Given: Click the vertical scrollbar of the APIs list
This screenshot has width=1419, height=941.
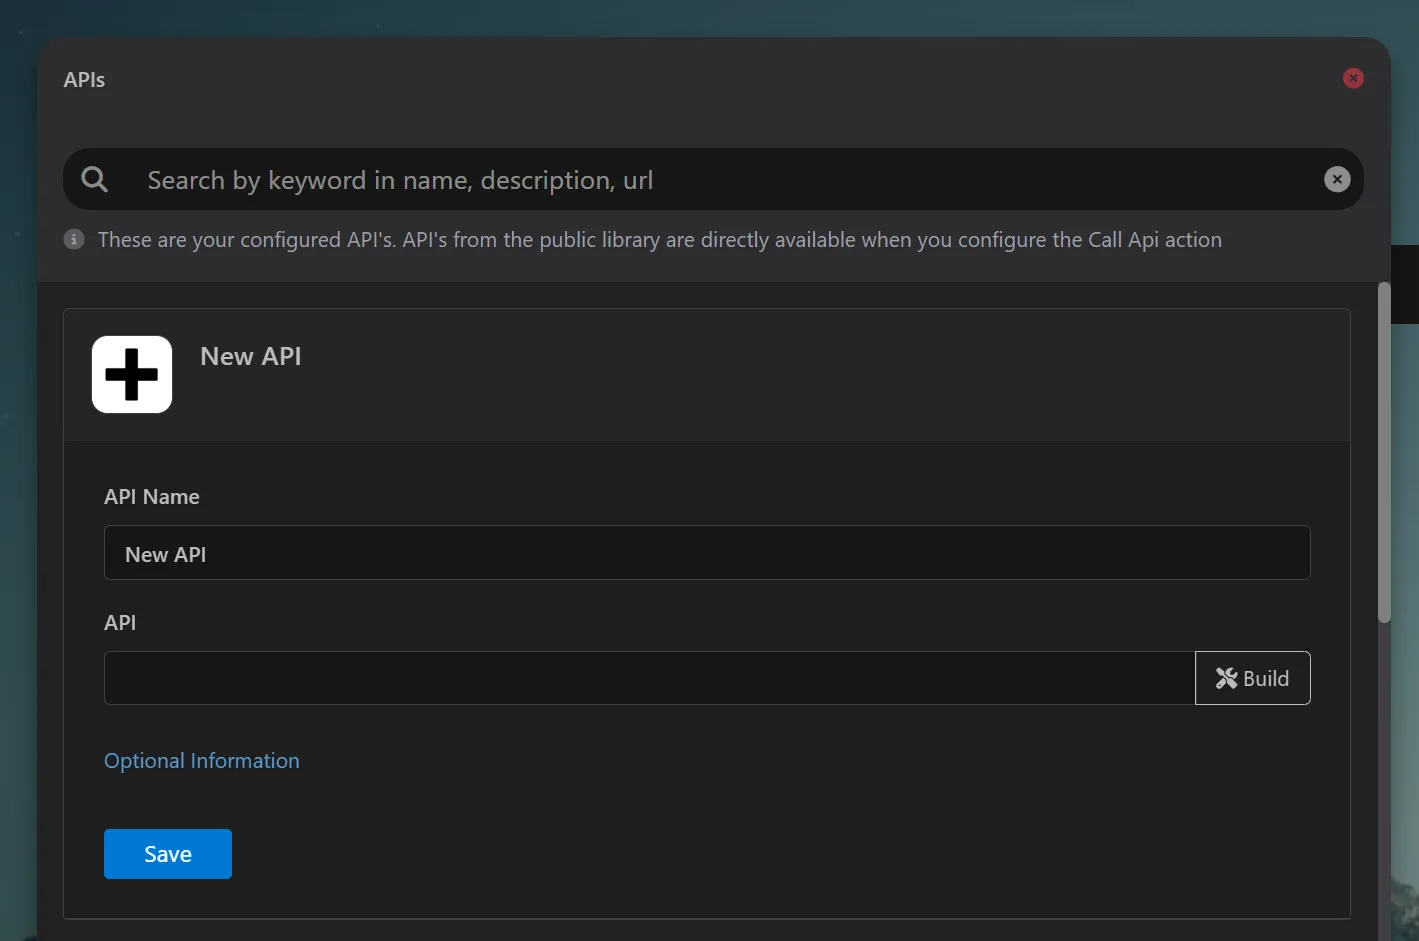Looking at the screenshot, I should [1384, 453].
